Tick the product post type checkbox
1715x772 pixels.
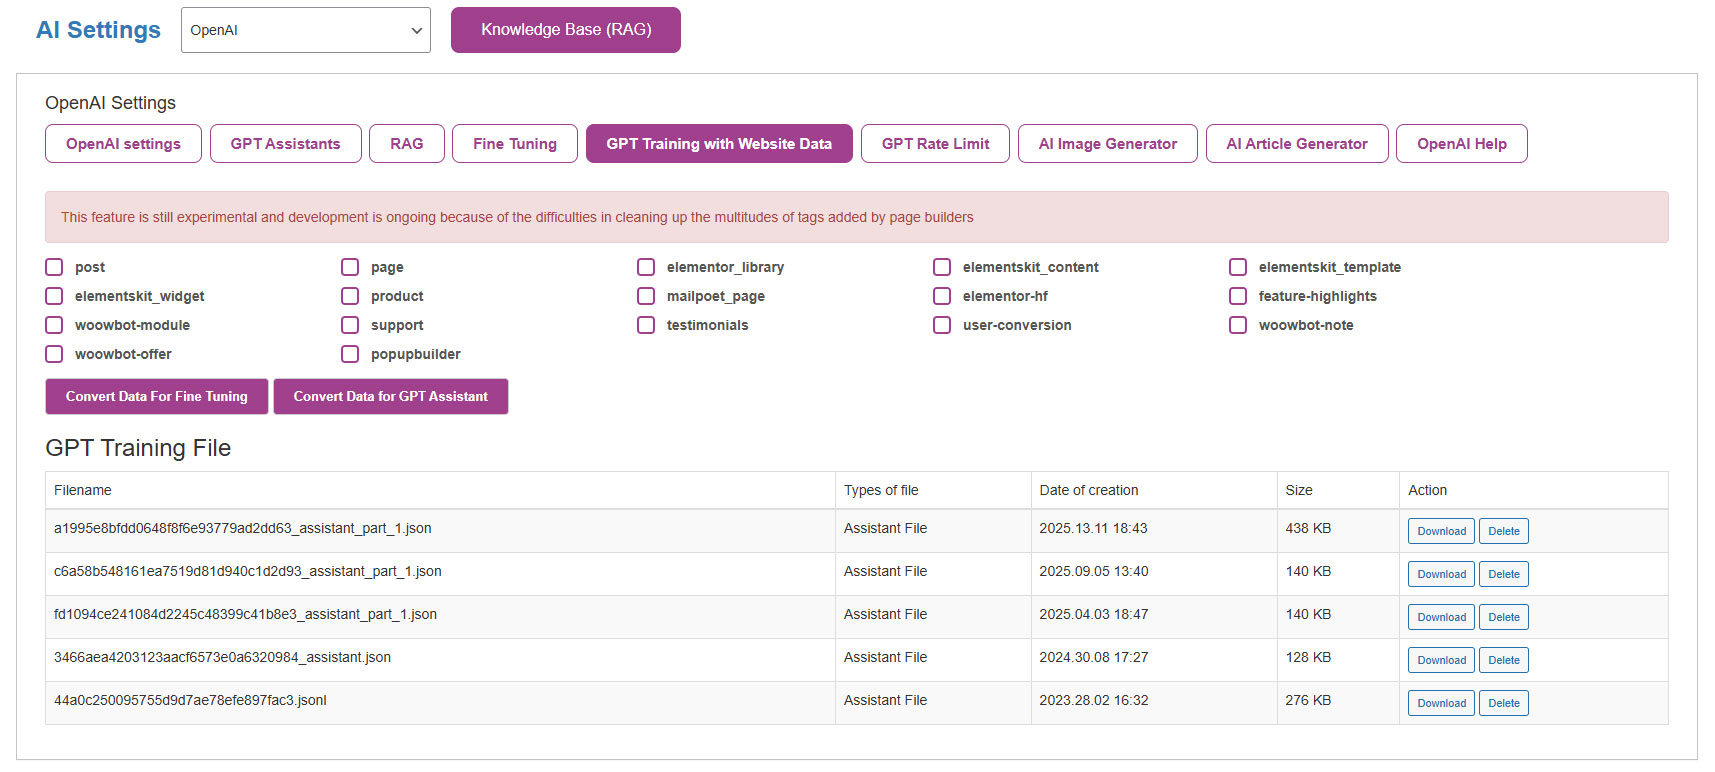(x=350, y=296)
